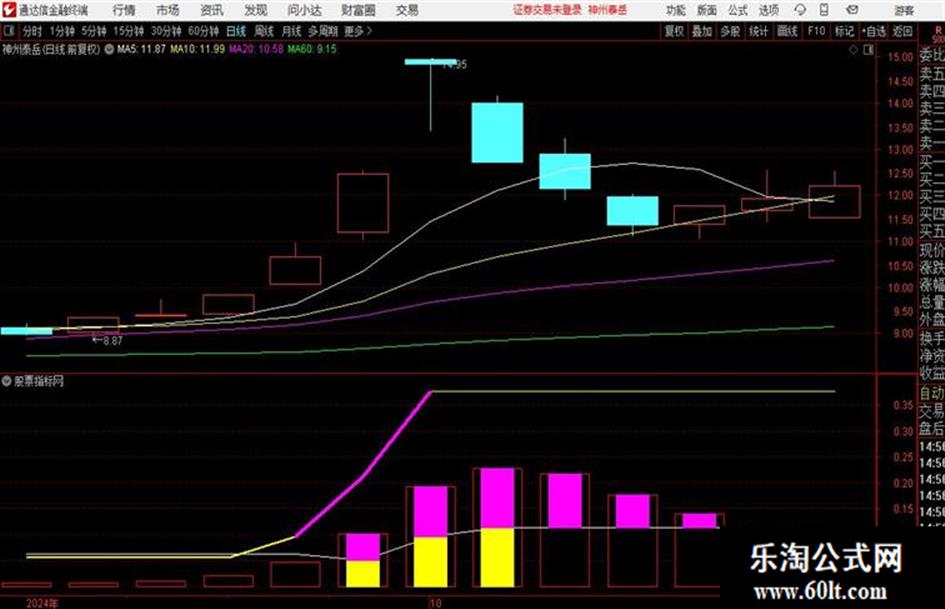Select the 日线 daily period tab
The image size is (945, 609).
point(236,31)
